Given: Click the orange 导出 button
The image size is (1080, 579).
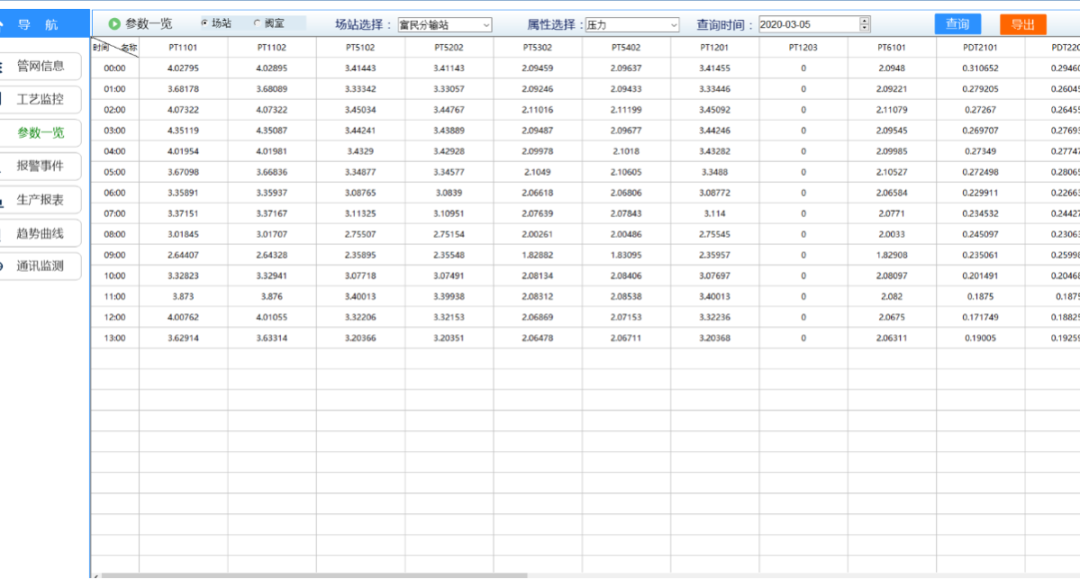Looking at the screenshot, I should [x=1023, y=25].
